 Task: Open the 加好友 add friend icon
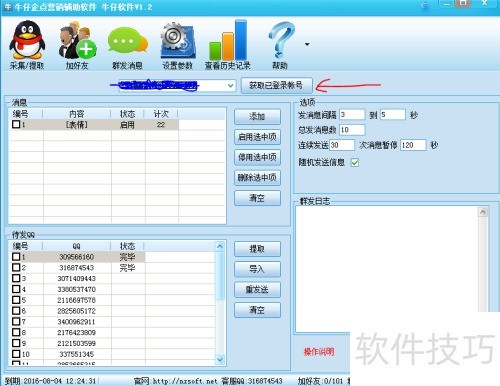coord(77,44)
